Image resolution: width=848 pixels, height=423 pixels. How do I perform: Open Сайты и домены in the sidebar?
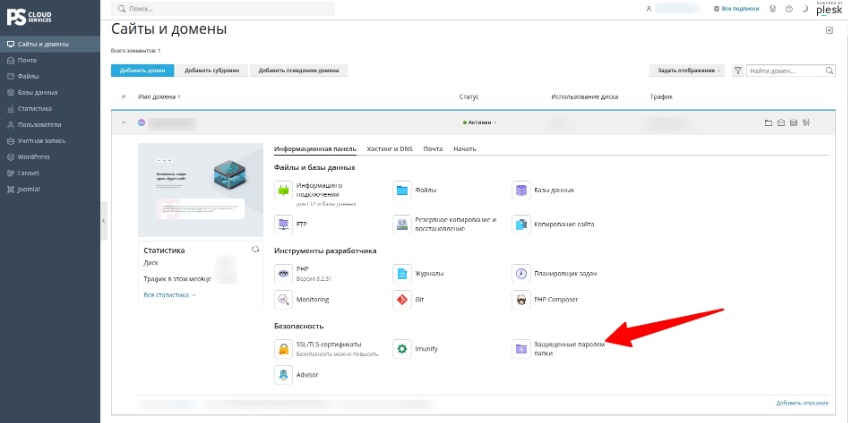point(50,44)
